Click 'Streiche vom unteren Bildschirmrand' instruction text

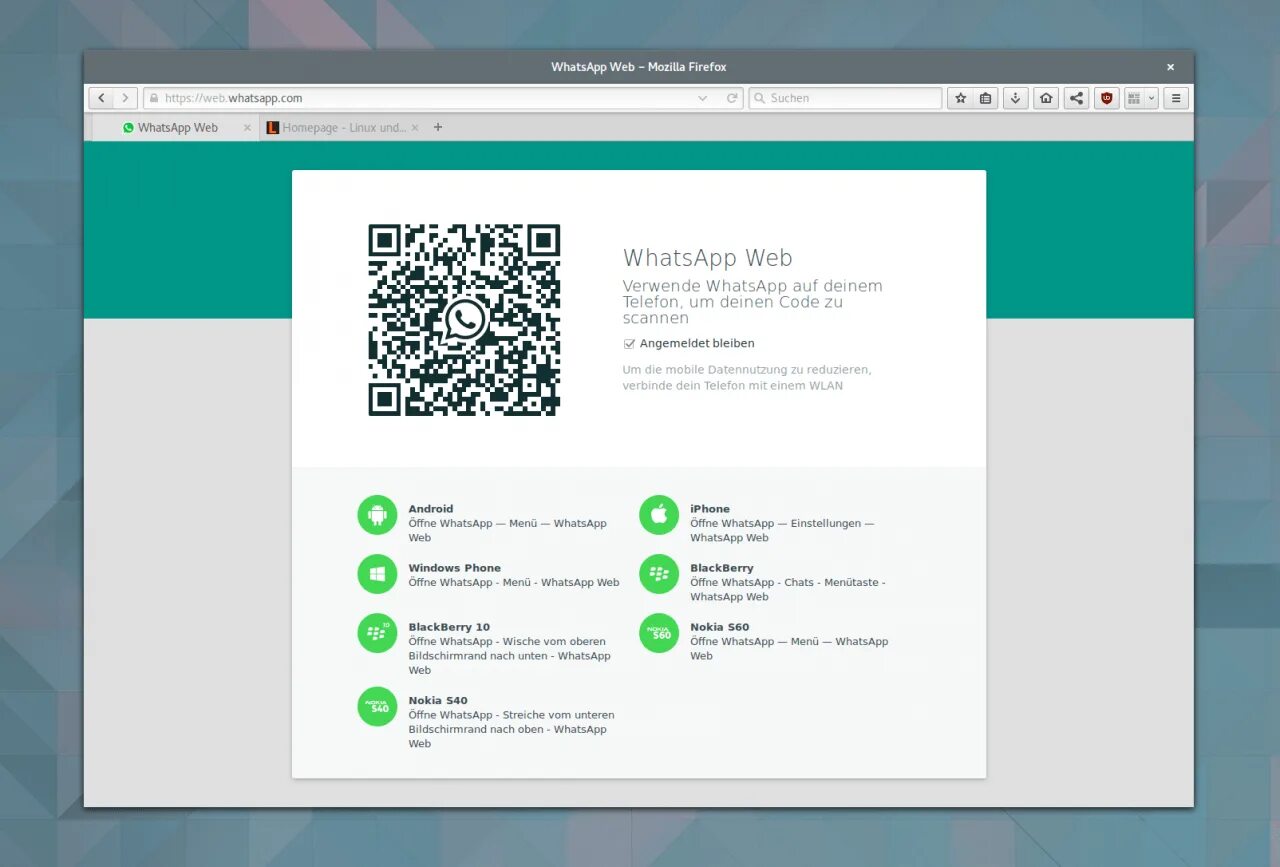[x=511, y=729]
